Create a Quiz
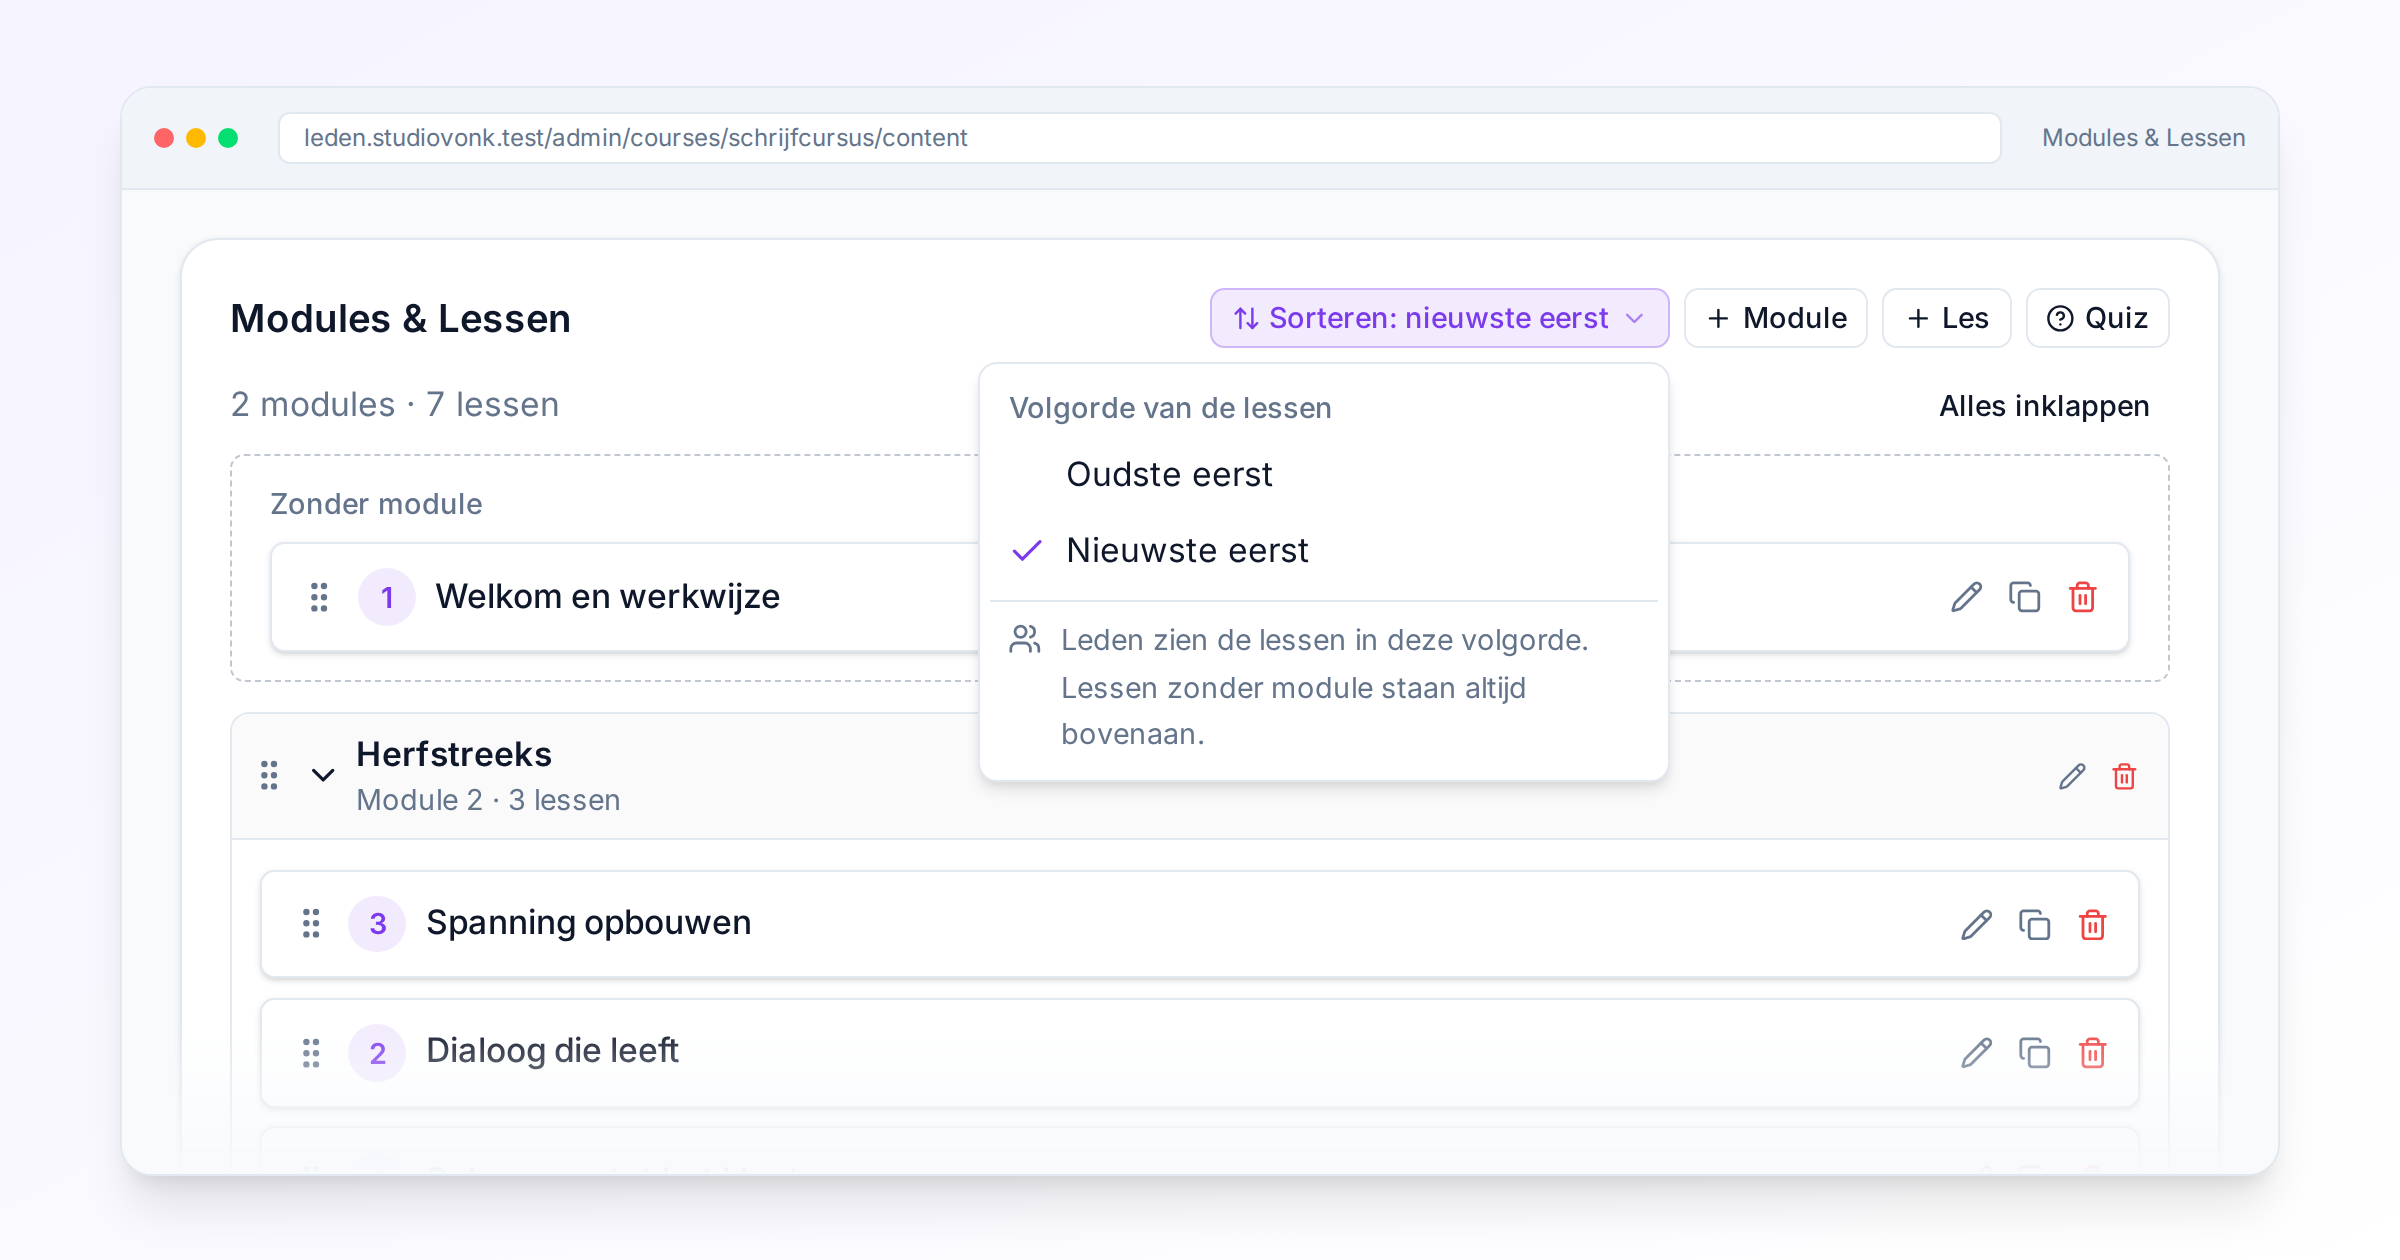The height and width of the screenshot is (1260, 2400). click(x=2097, y=318)
